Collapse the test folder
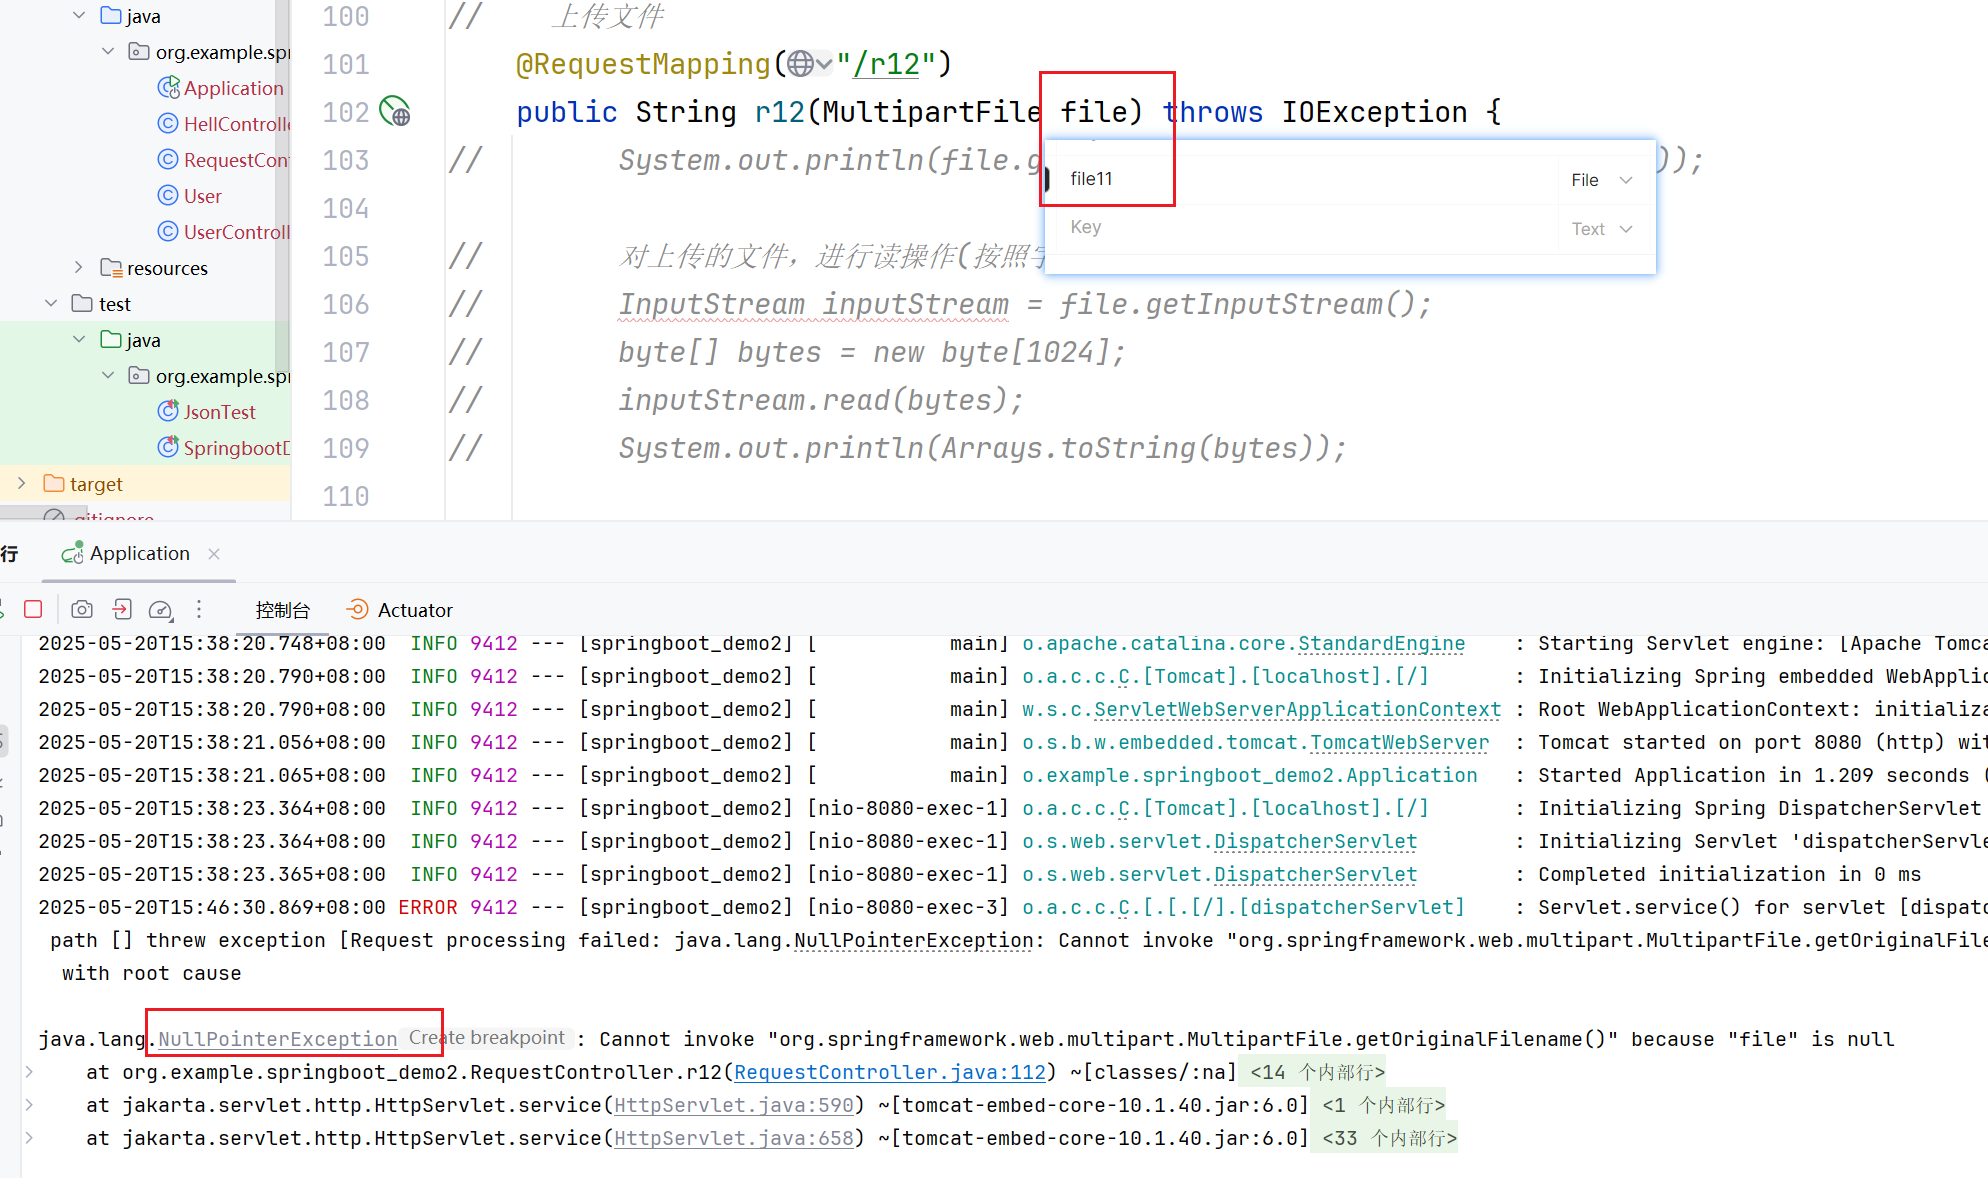Image resolution: width=1988 pixels, height=1178 pixels. (x=51, y=303)
